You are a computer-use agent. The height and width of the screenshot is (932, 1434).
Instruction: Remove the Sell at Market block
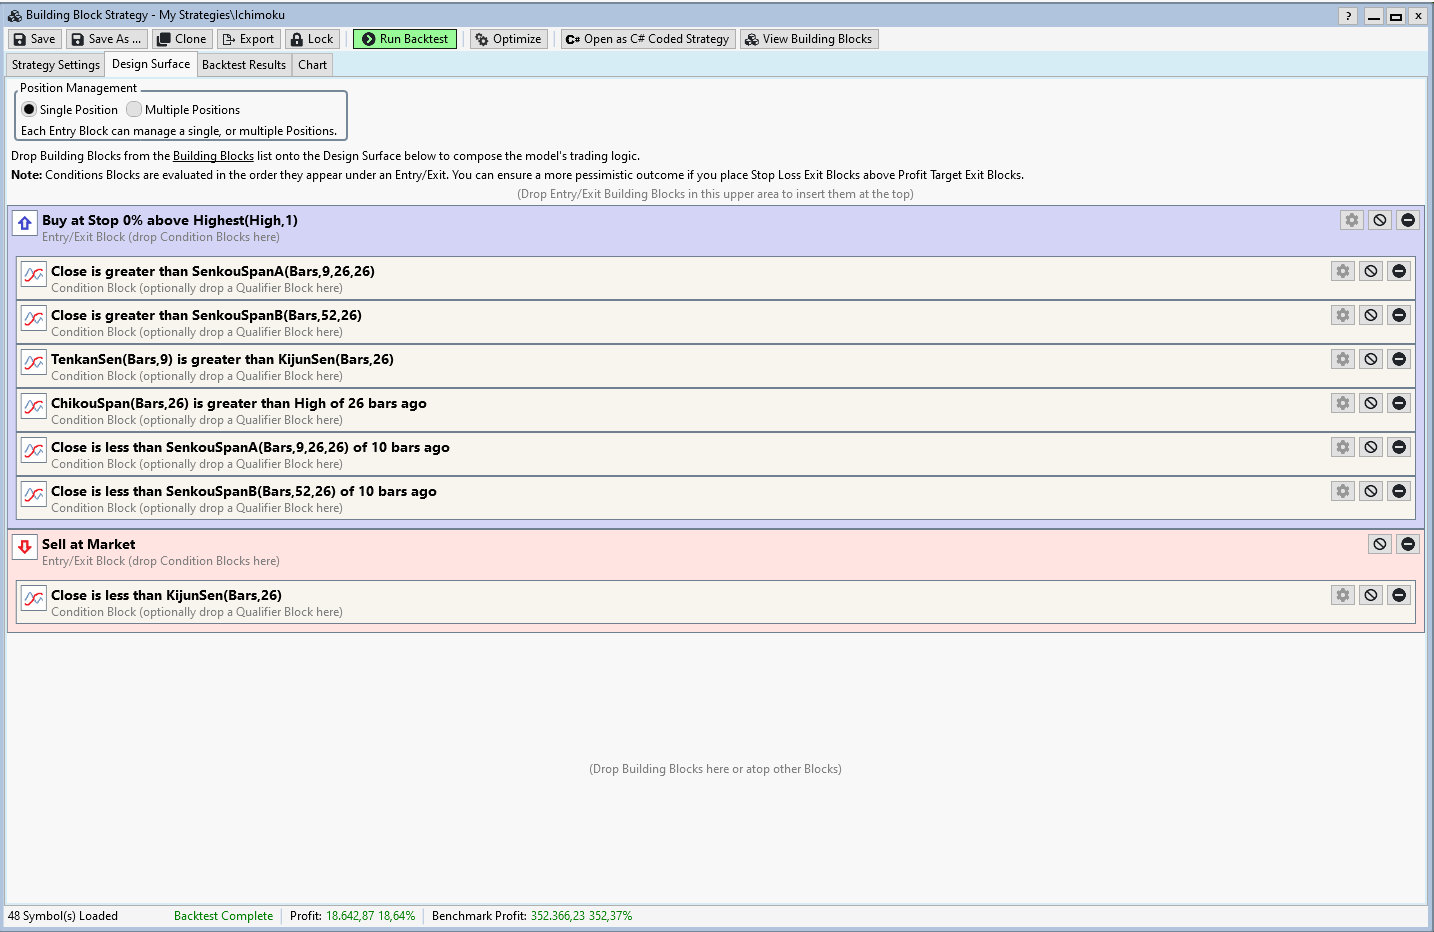coord(1407,544)
